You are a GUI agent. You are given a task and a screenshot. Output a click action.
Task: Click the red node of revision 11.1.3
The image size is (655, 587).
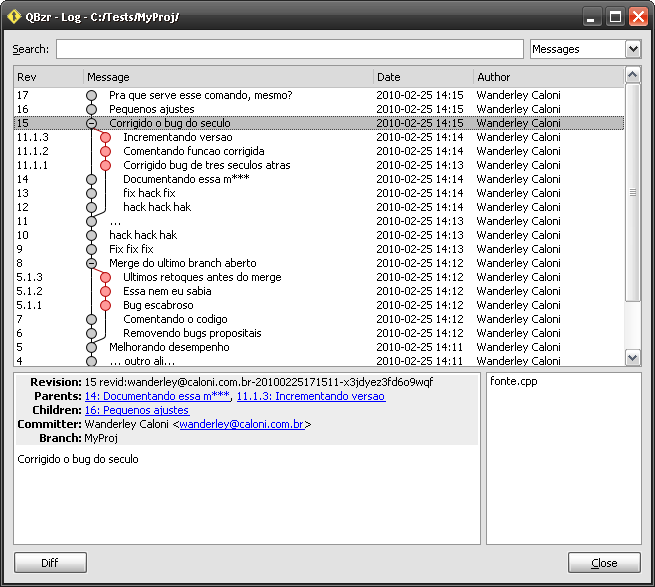[105, 137]
